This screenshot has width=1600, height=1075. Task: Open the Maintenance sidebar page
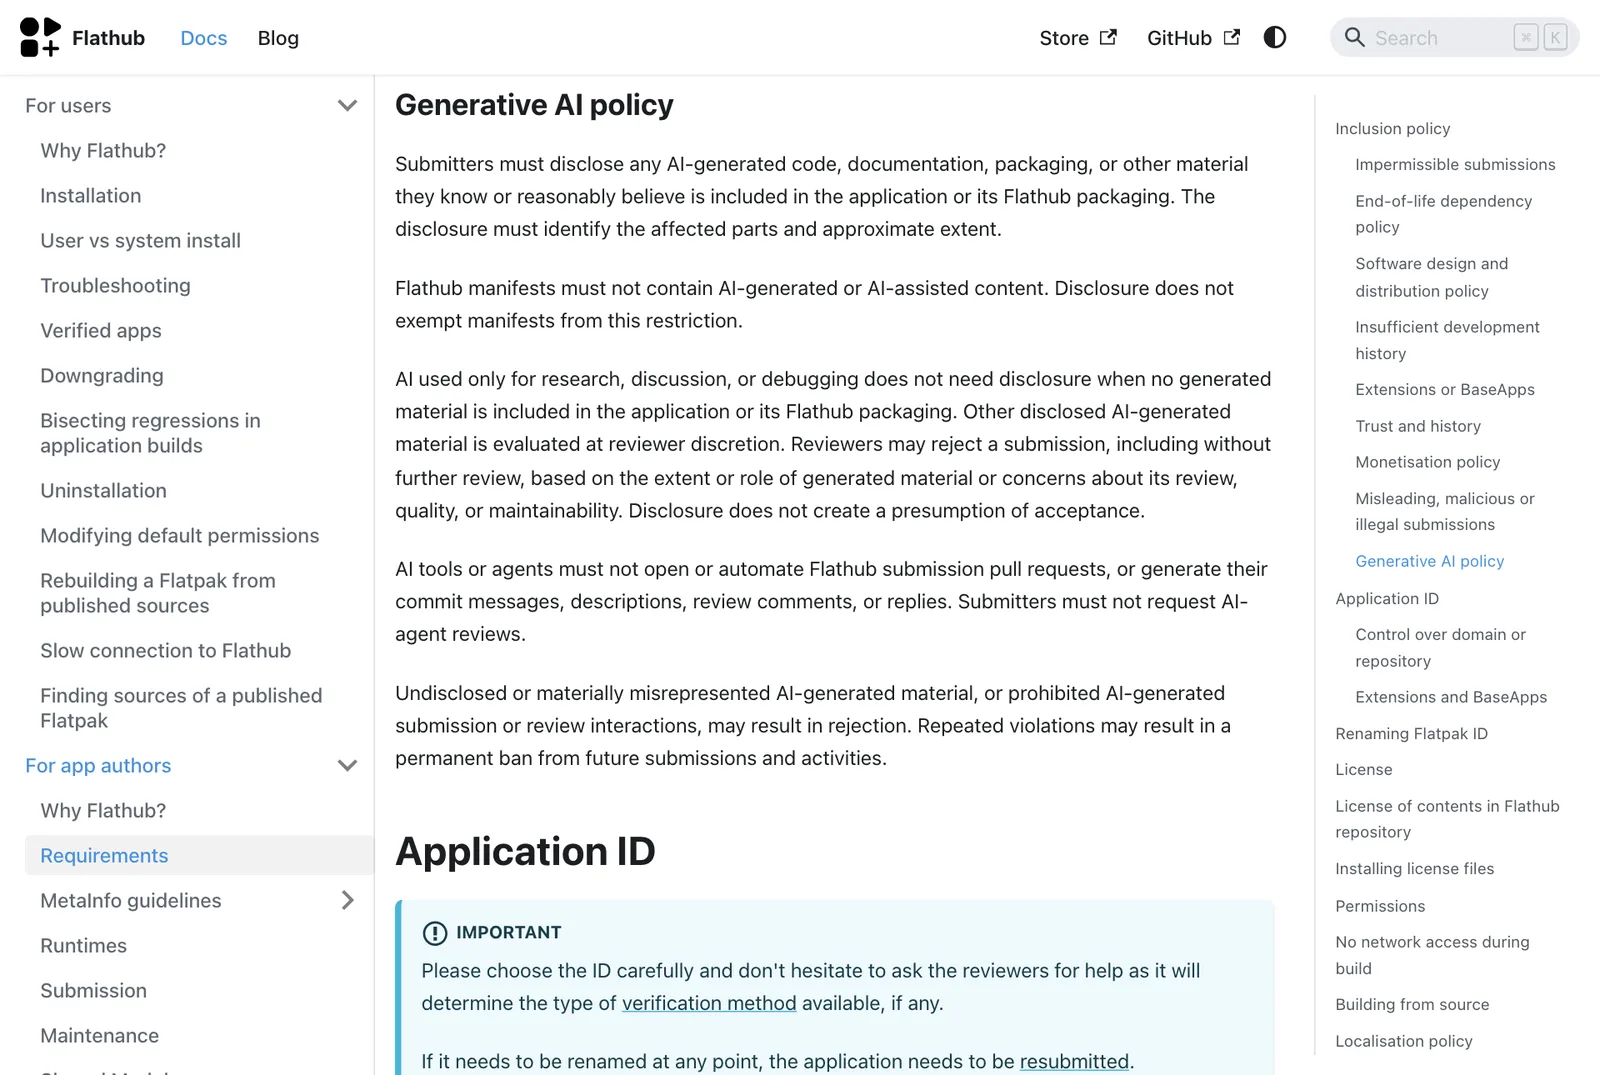(100, 1035)
